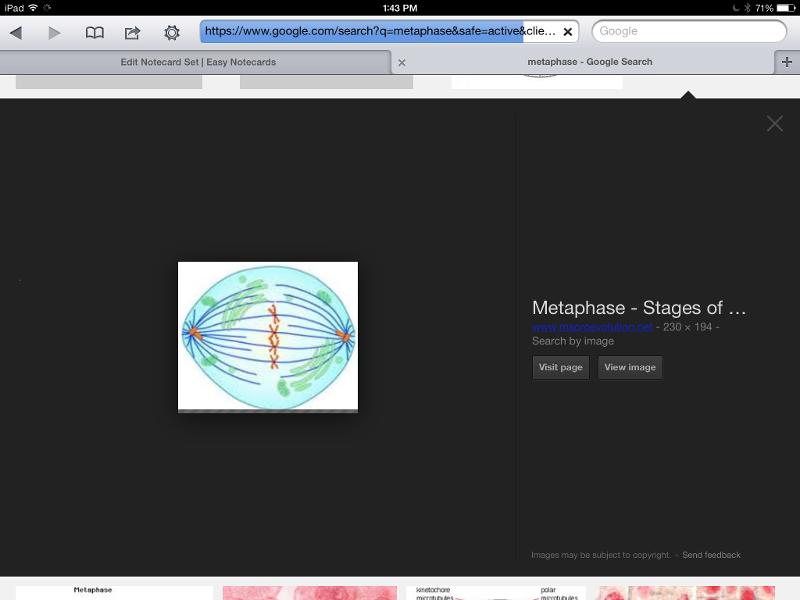800x600 pixels.
Task: Tap the metaphase cell diagram preview image
Action: [x=267, y=336]
